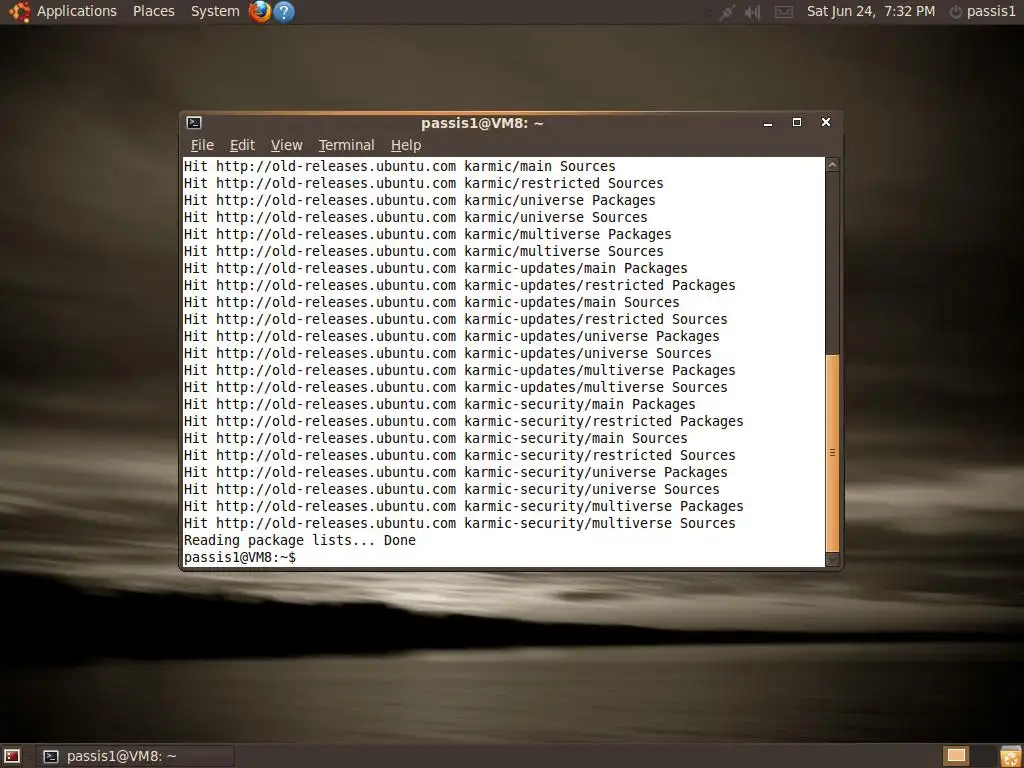Click the terminal scrollbar up arrow
The height and width of the screenshot is (768, 1024).
[832, 165]
